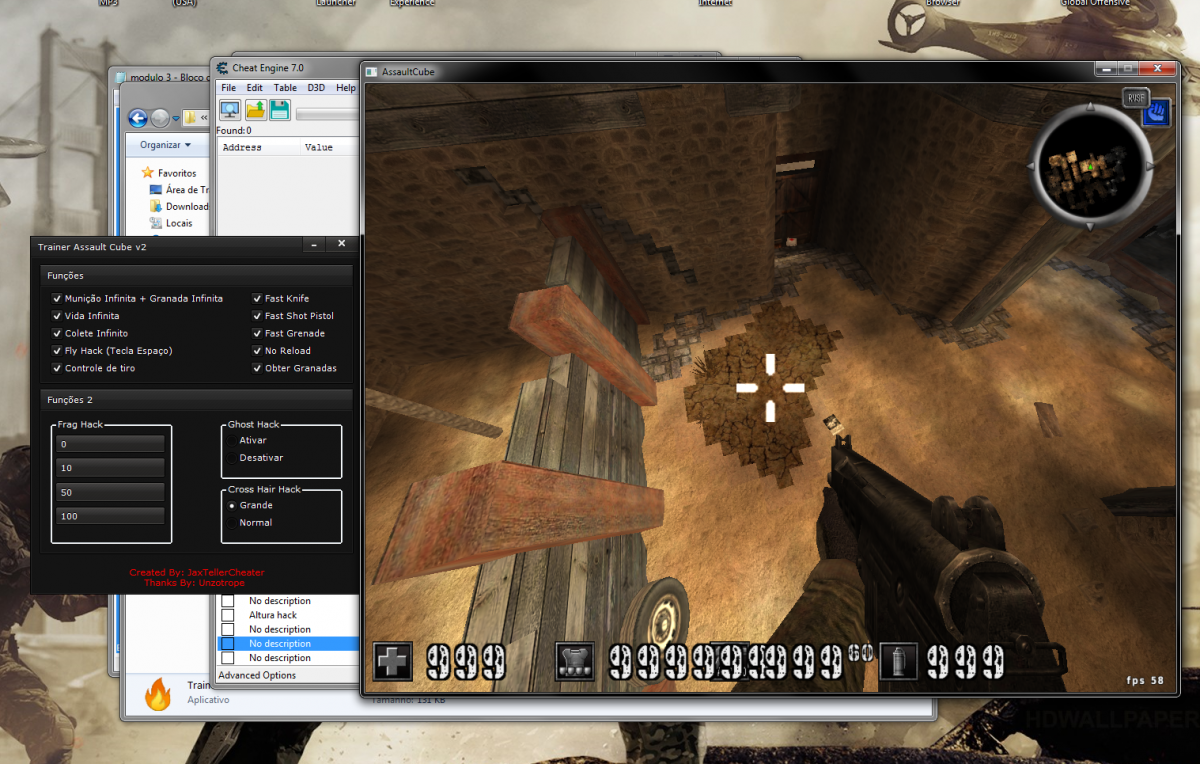1200x764 pixels.
Task: Open the D3D menu in Cheat Engine
Action: (x=316, y=88)
